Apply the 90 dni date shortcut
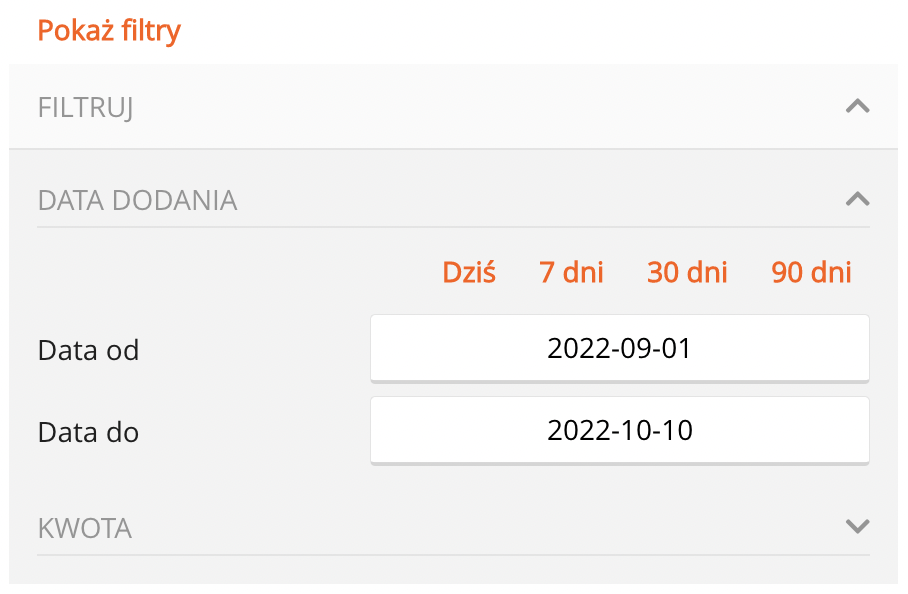The image size is (908, 594). 811,272
